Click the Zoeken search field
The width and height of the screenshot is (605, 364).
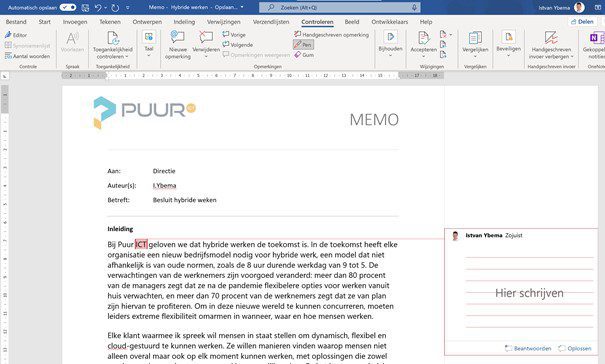click(x=340, y=7)
